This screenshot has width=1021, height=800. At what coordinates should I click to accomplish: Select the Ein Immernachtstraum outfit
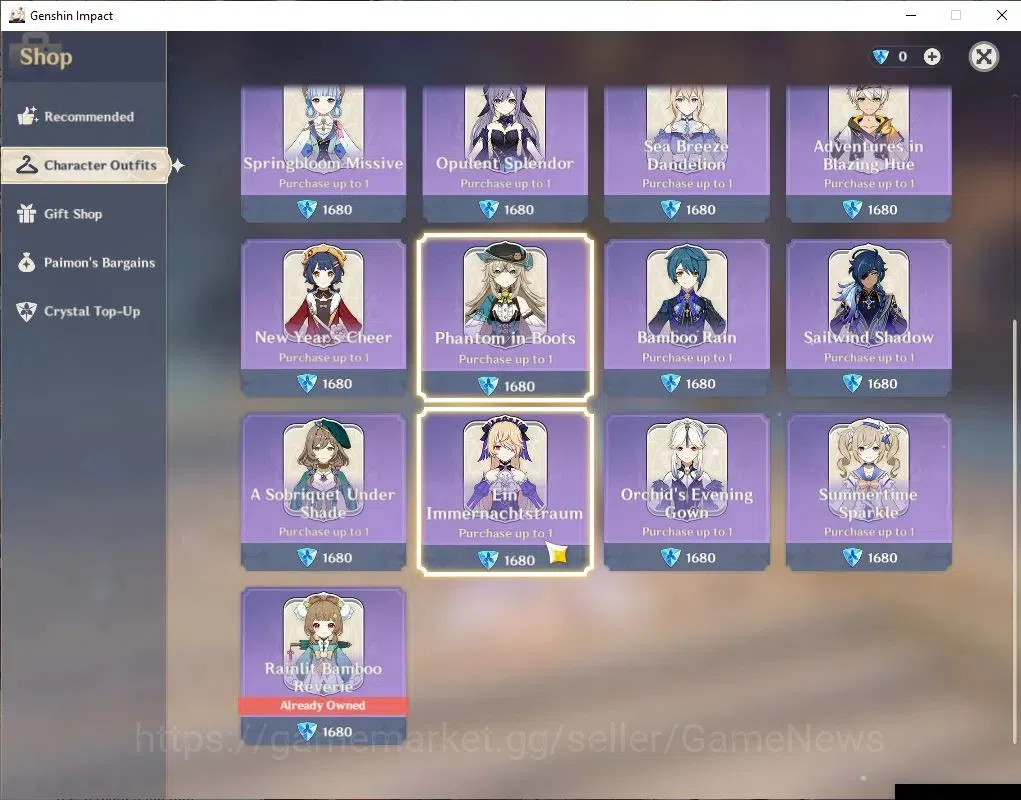click(x=505, y=492)
